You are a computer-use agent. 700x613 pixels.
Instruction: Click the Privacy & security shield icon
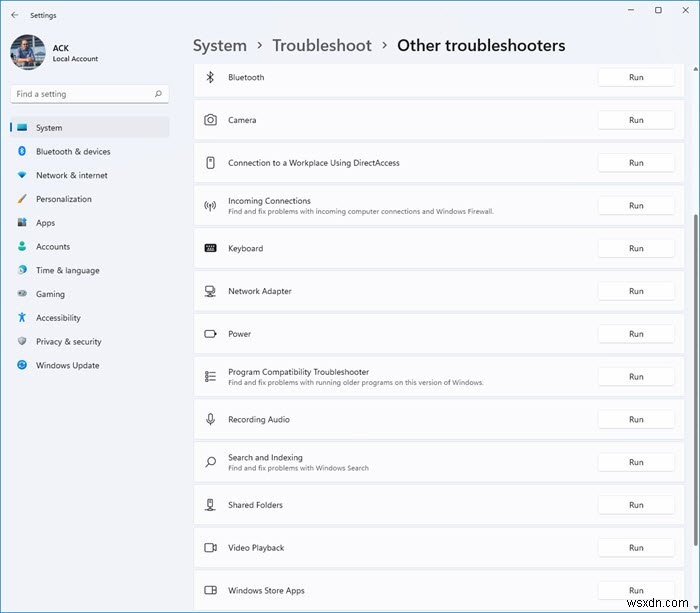(x=22, y=341)
